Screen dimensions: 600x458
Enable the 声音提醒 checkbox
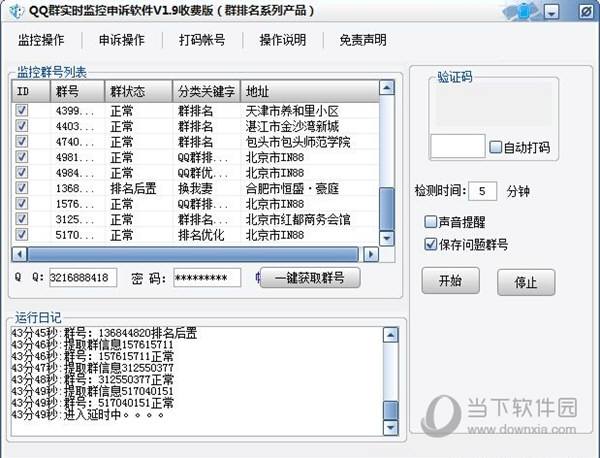click(x=430, y=222)
